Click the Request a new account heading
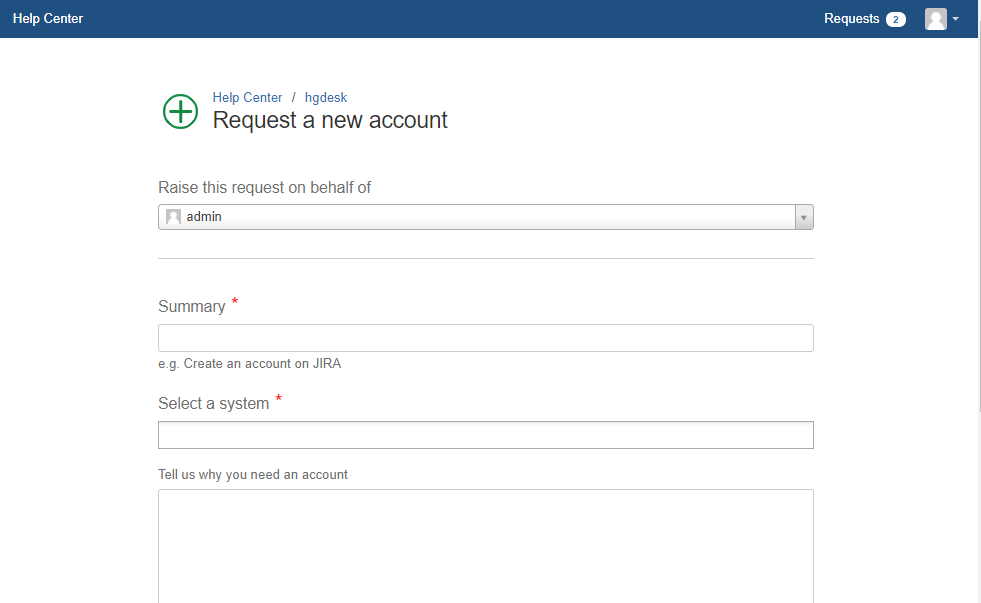981x603 pixels. click(330, 120)
